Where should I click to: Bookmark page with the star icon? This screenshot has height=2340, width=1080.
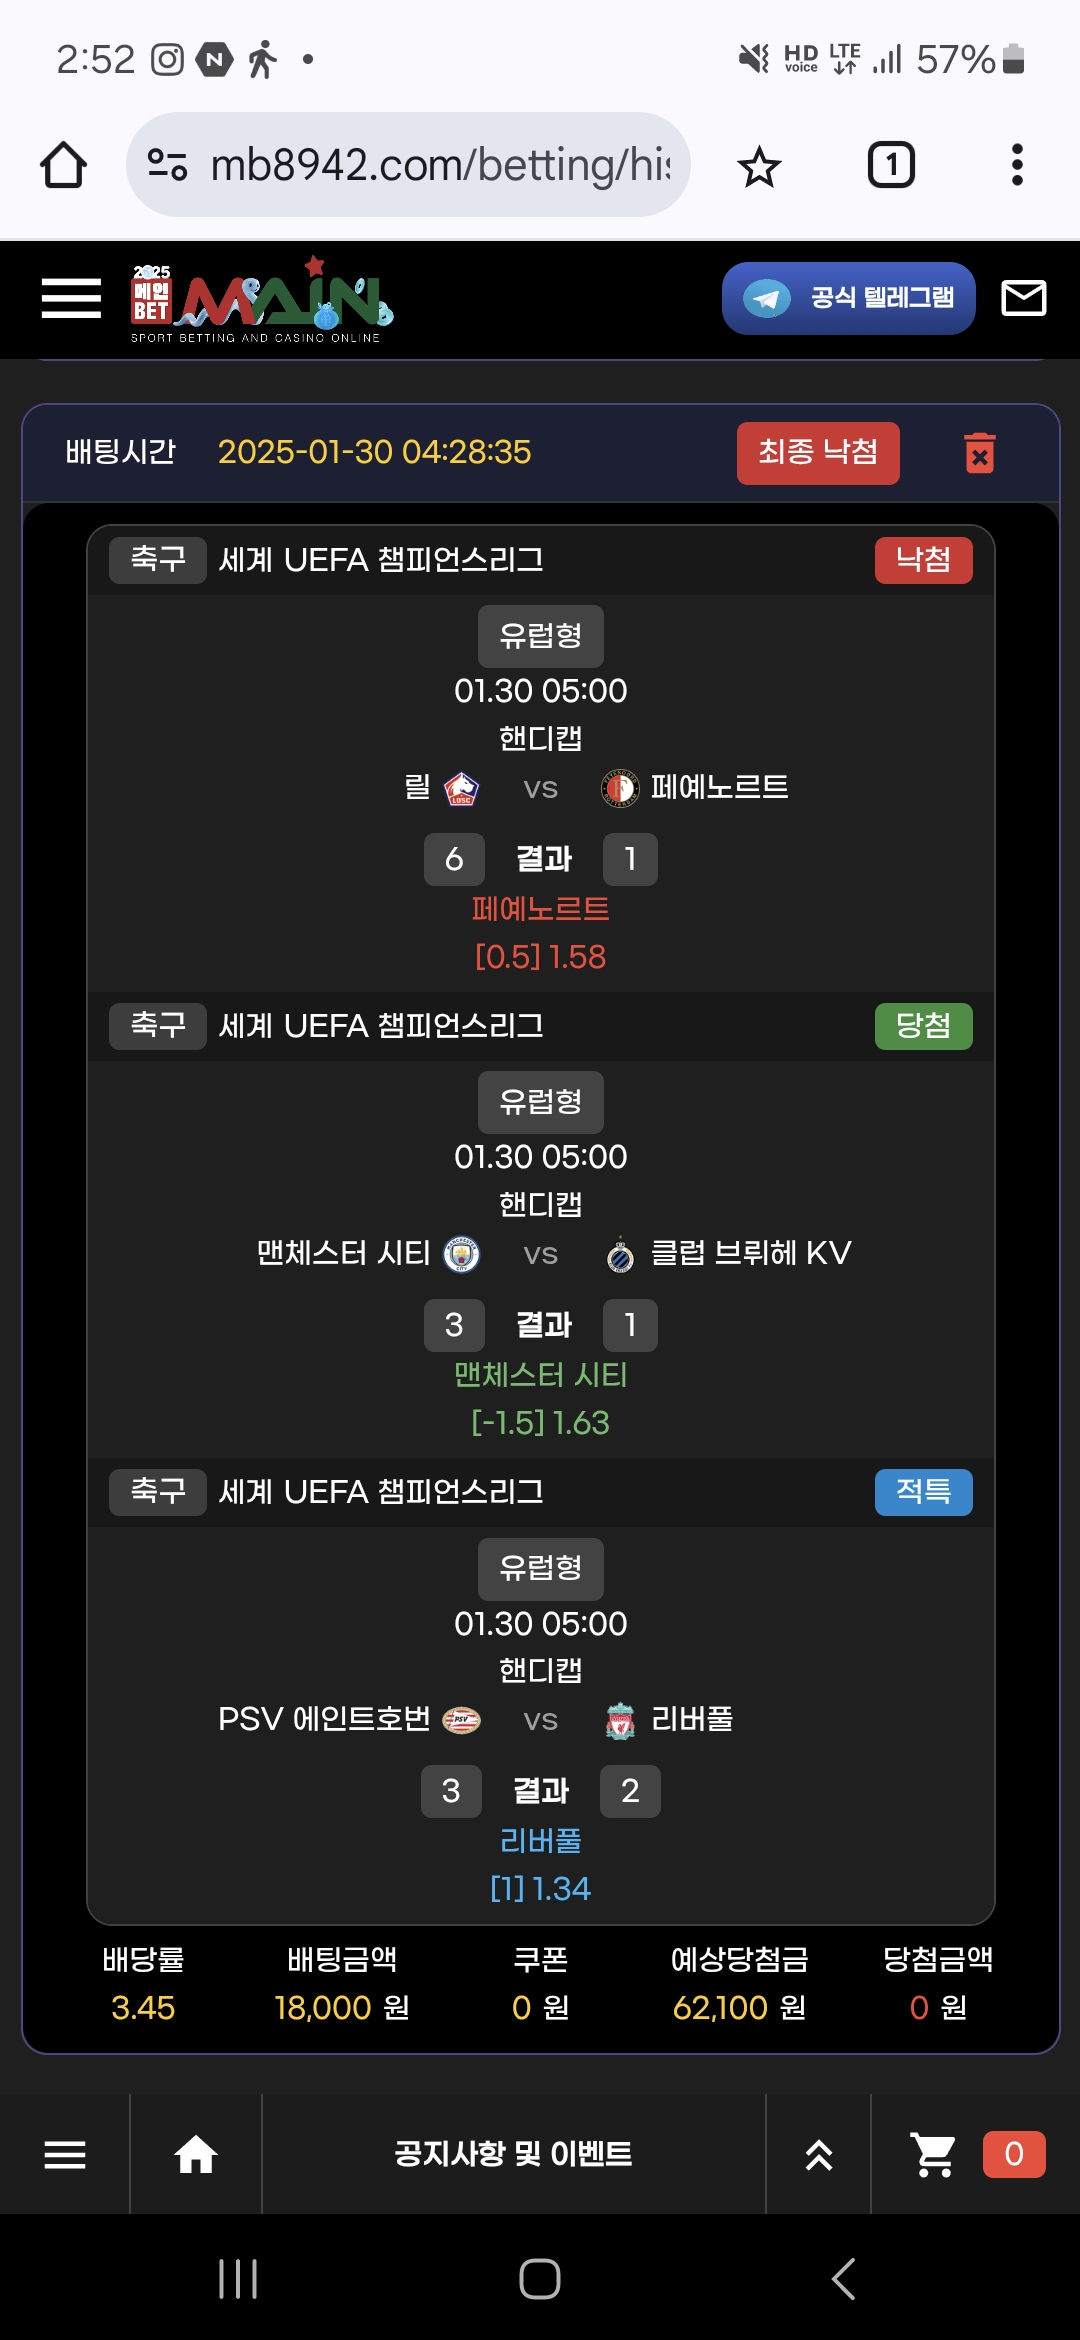coord(759,166)
